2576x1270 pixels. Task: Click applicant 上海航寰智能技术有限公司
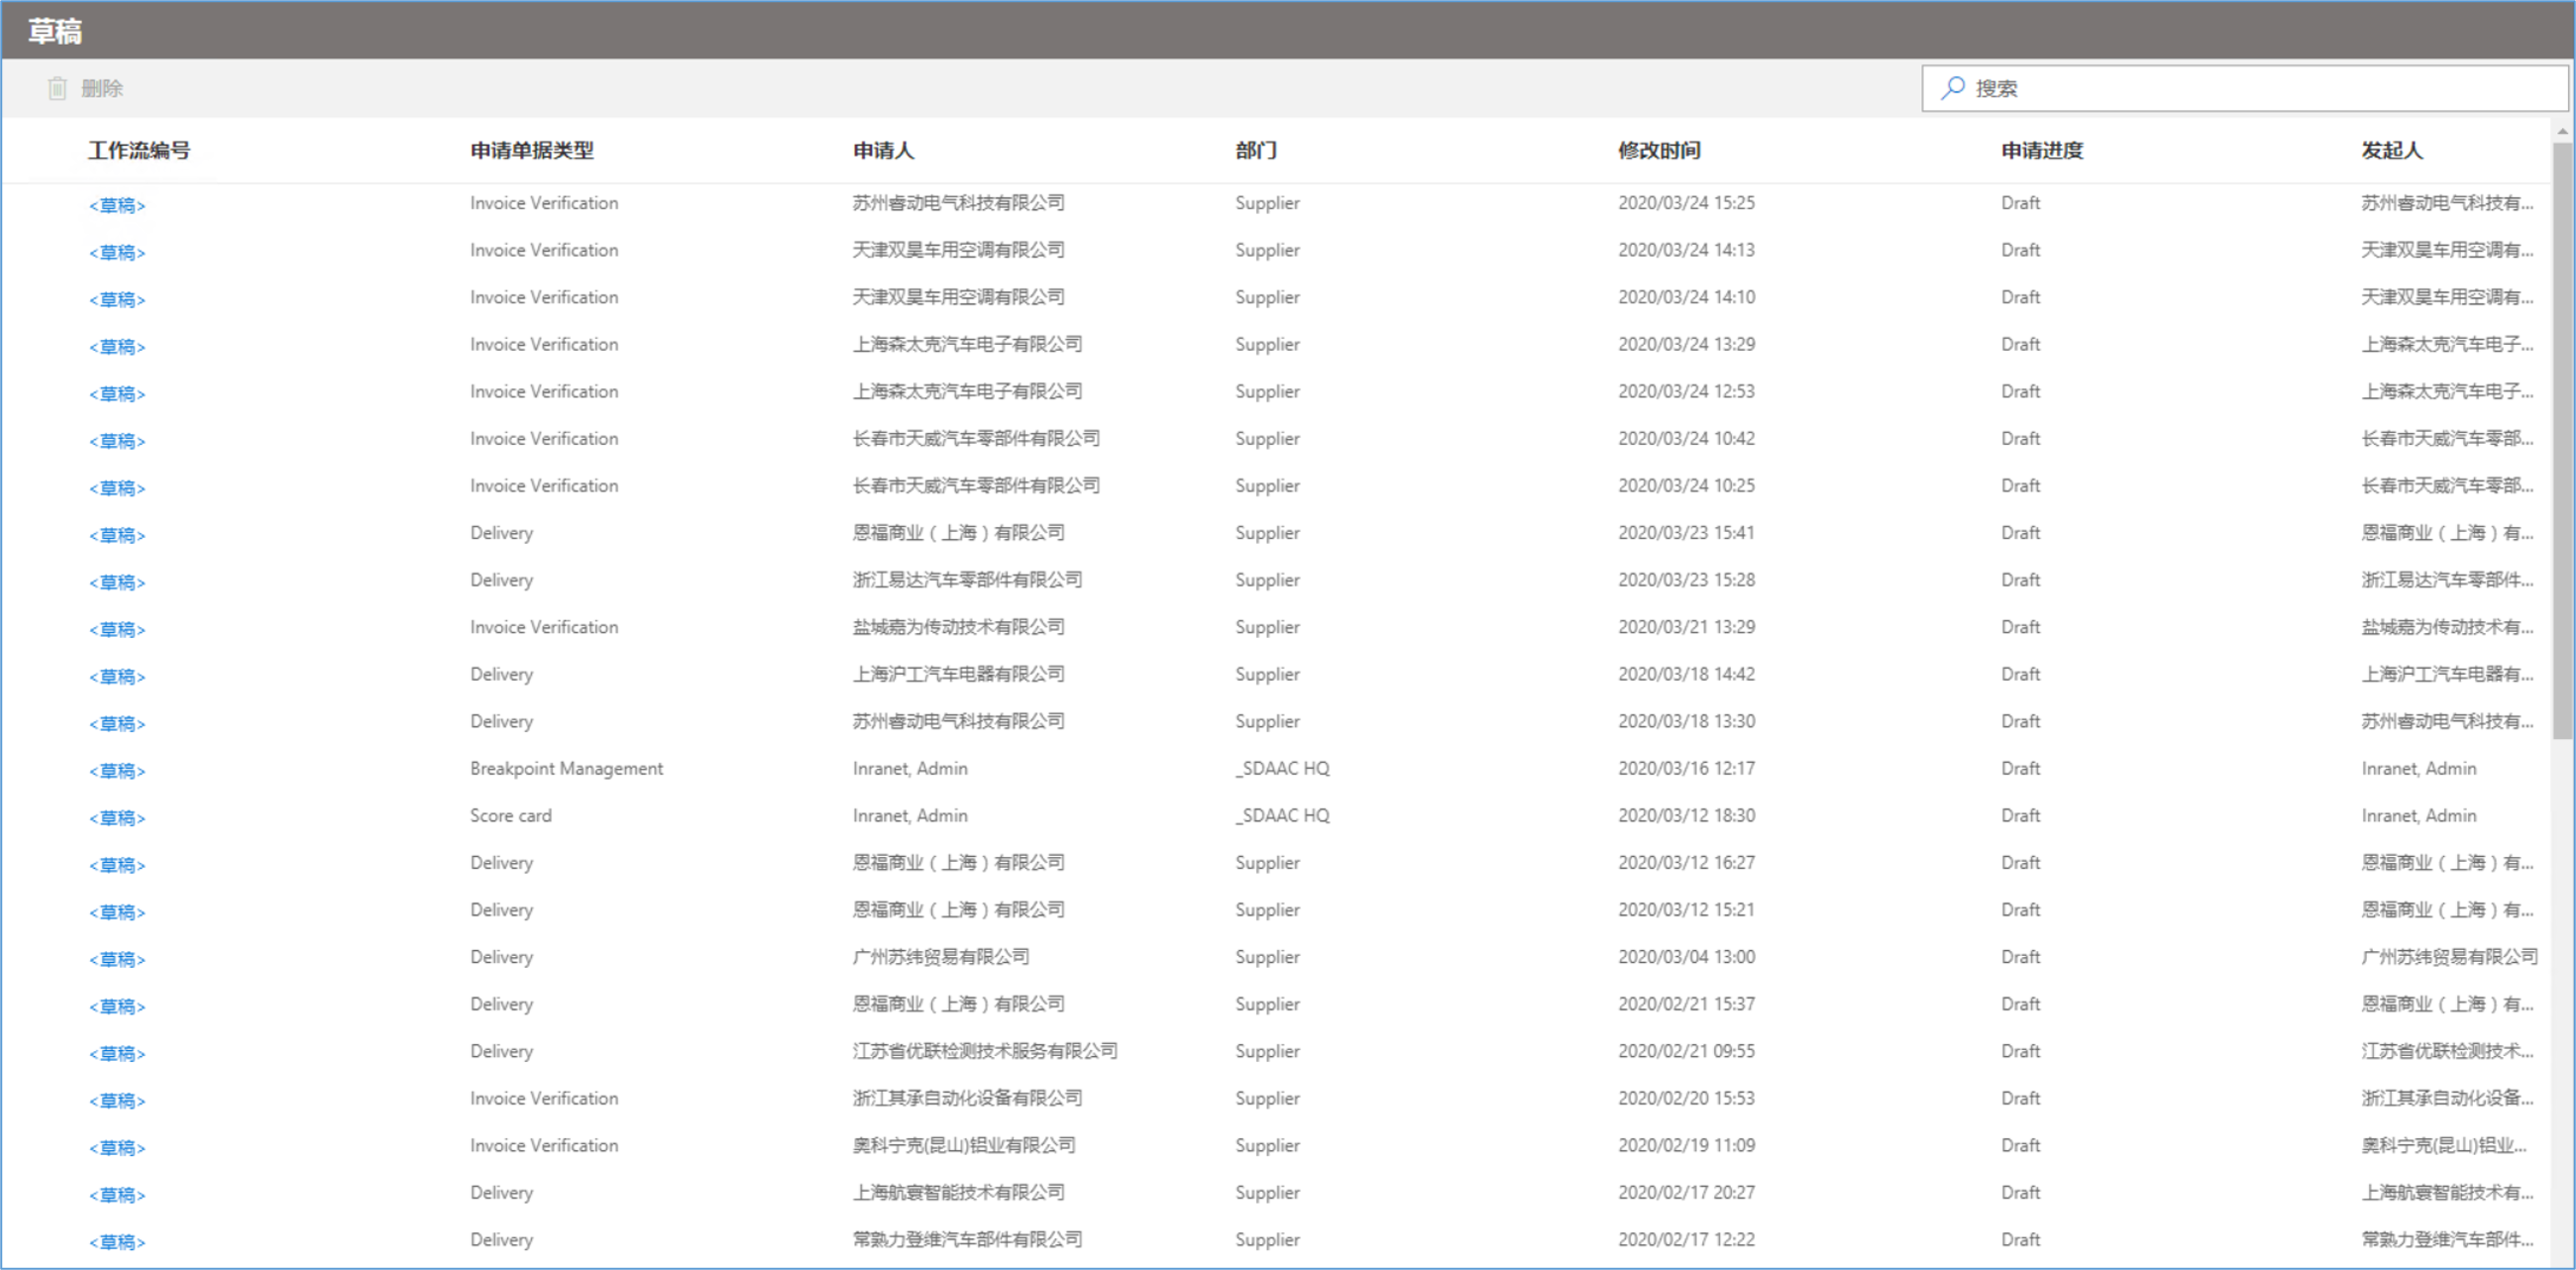(x=958, y=1191)
